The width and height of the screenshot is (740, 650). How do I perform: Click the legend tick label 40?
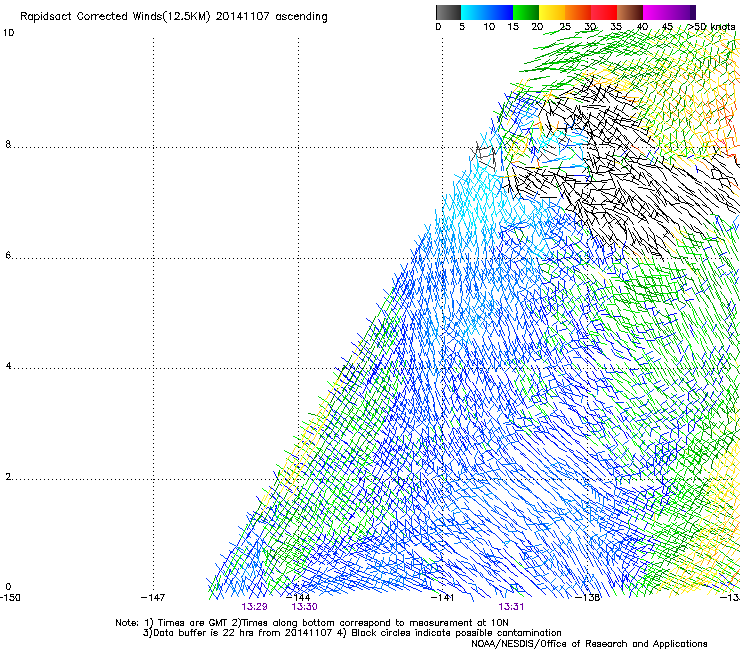pyautogui.click(x=642, y=27)
